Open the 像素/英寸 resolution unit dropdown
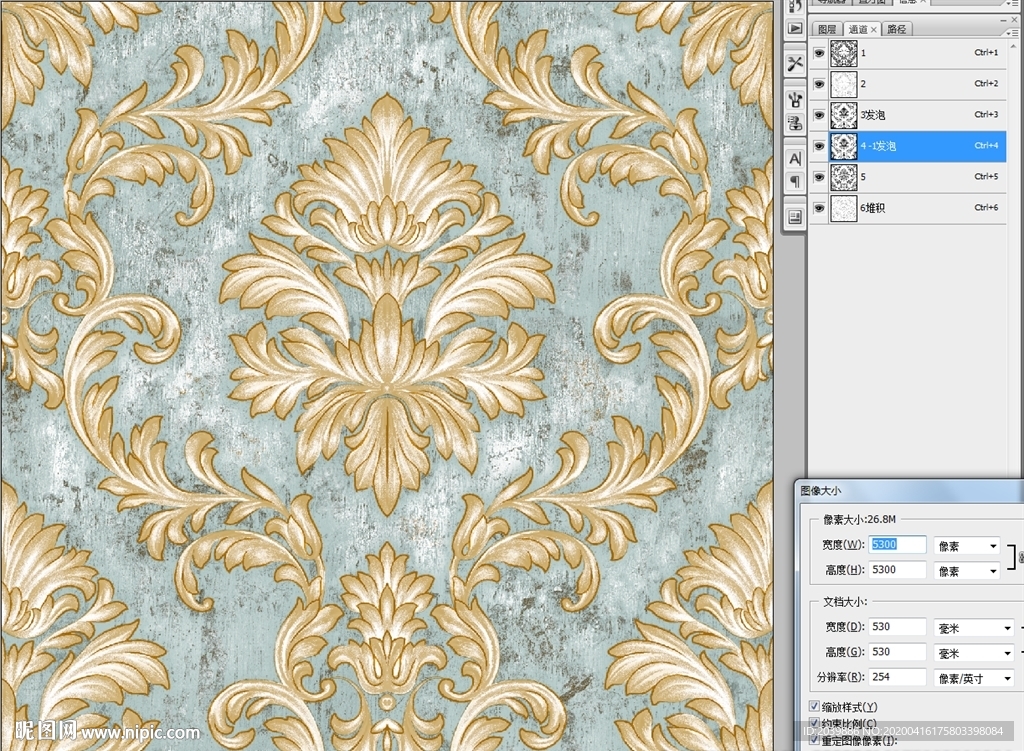Viewport: 1024px width, 751px height. point(974,678)
